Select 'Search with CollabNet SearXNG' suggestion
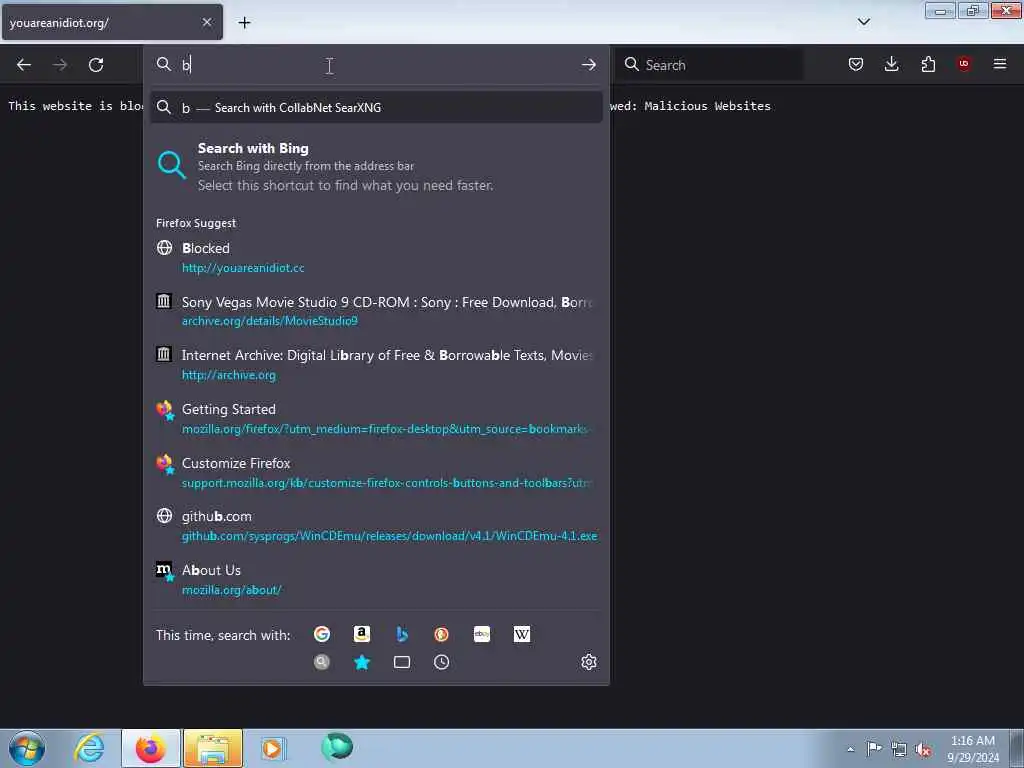The image size is (1024, 768). 376,108
